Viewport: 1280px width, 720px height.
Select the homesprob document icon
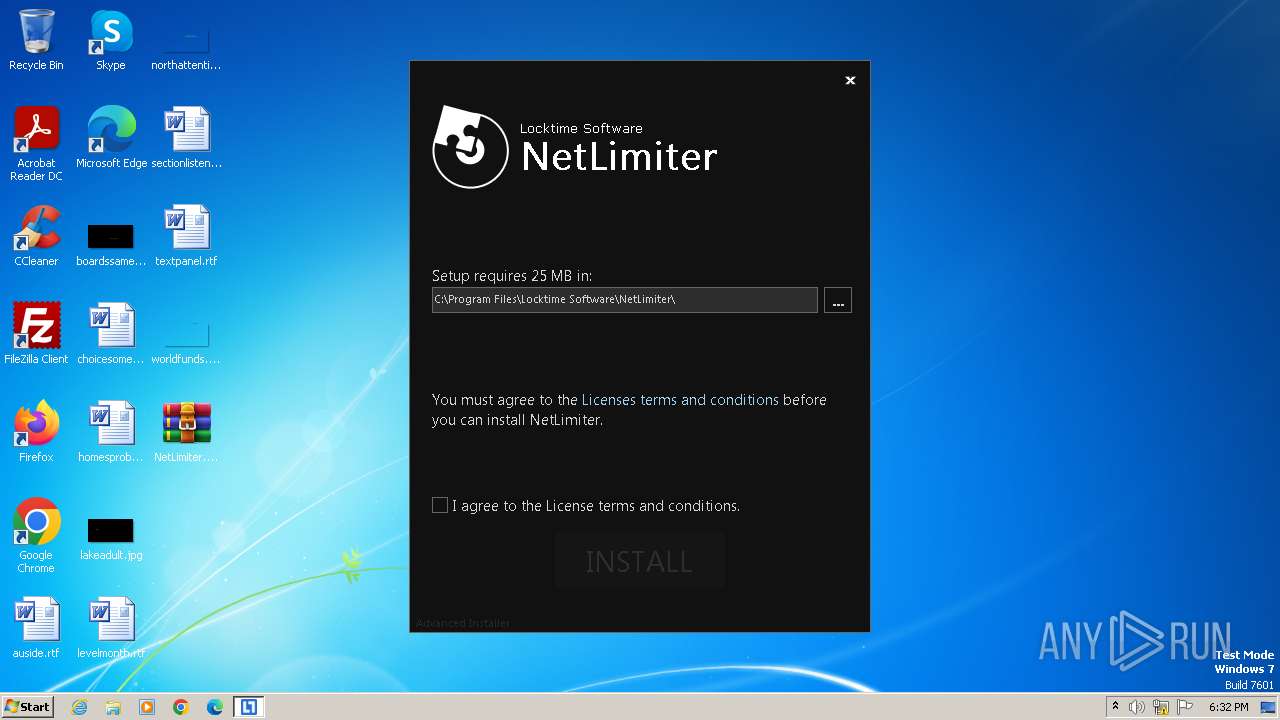coord(111,432)
